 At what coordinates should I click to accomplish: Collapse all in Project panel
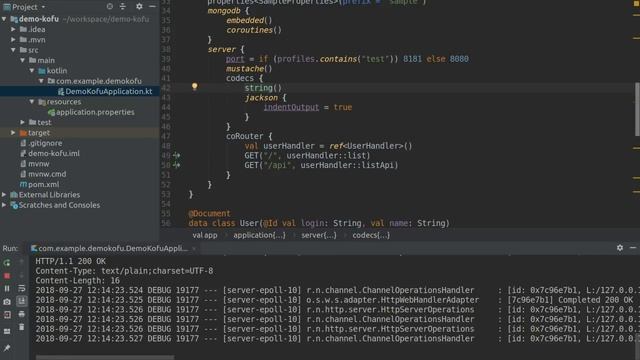123,7
